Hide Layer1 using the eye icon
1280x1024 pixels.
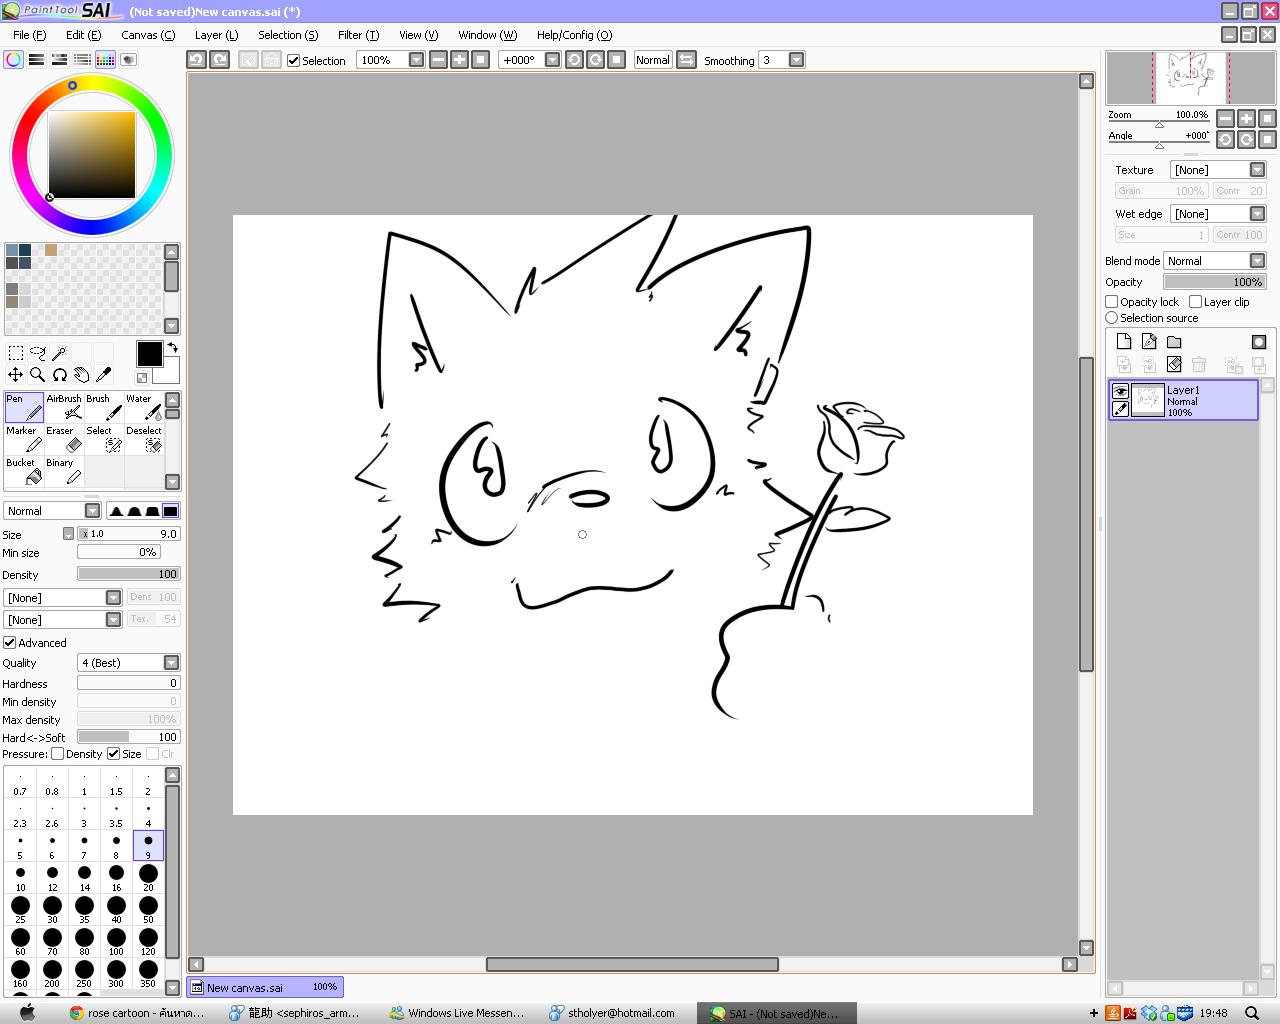(1120, 391)
